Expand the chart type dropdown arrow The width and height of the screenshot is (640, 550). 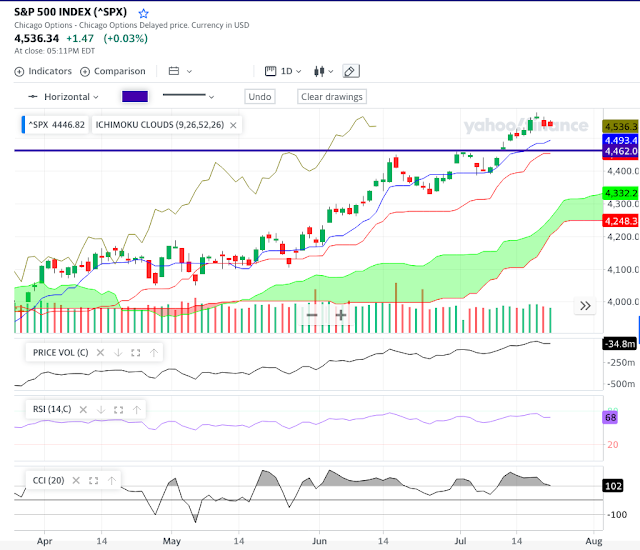[x=331, y=71]
